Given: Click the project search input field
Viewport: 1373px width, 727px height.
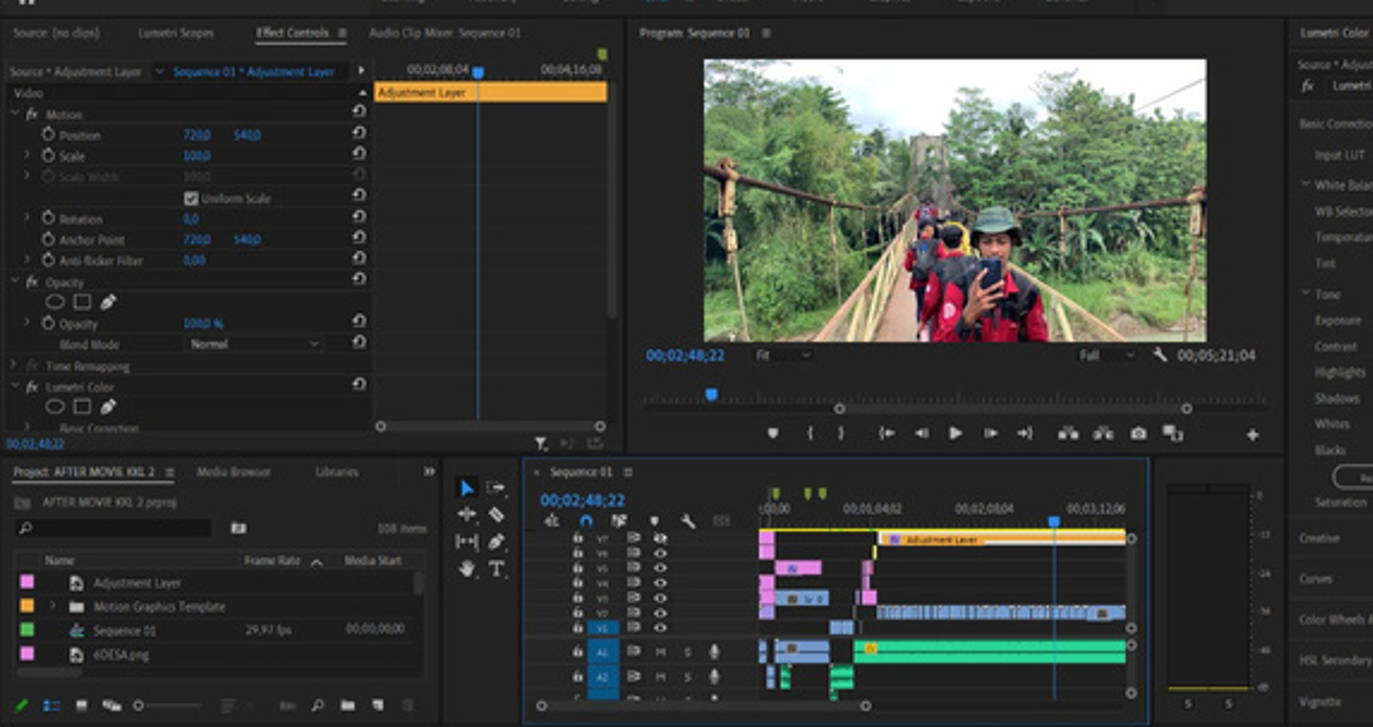Looking at the screenshot, I should click(120, 528).
